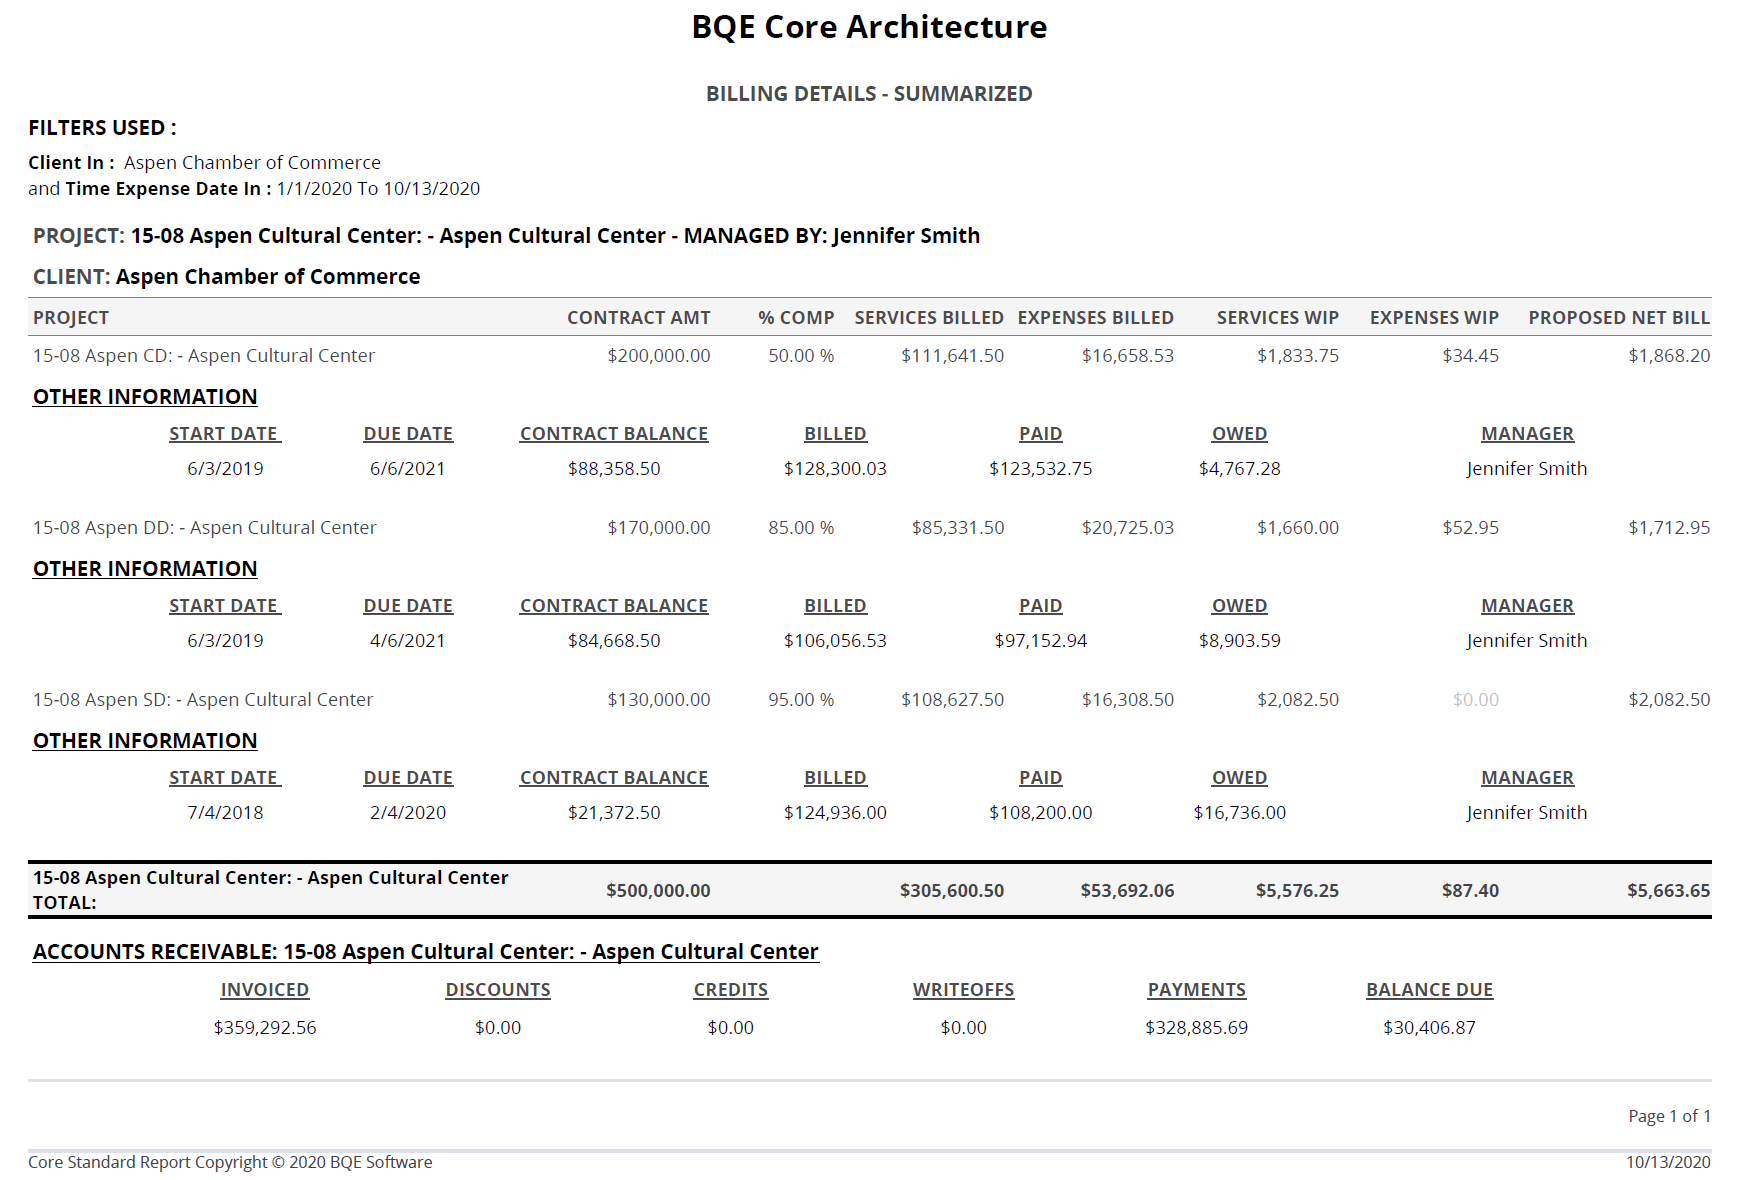Image resolution: width=1744 pixels, height=1180 pixels.
Task: Click paid amount $97,152.94
Action: coord(1040,641)
